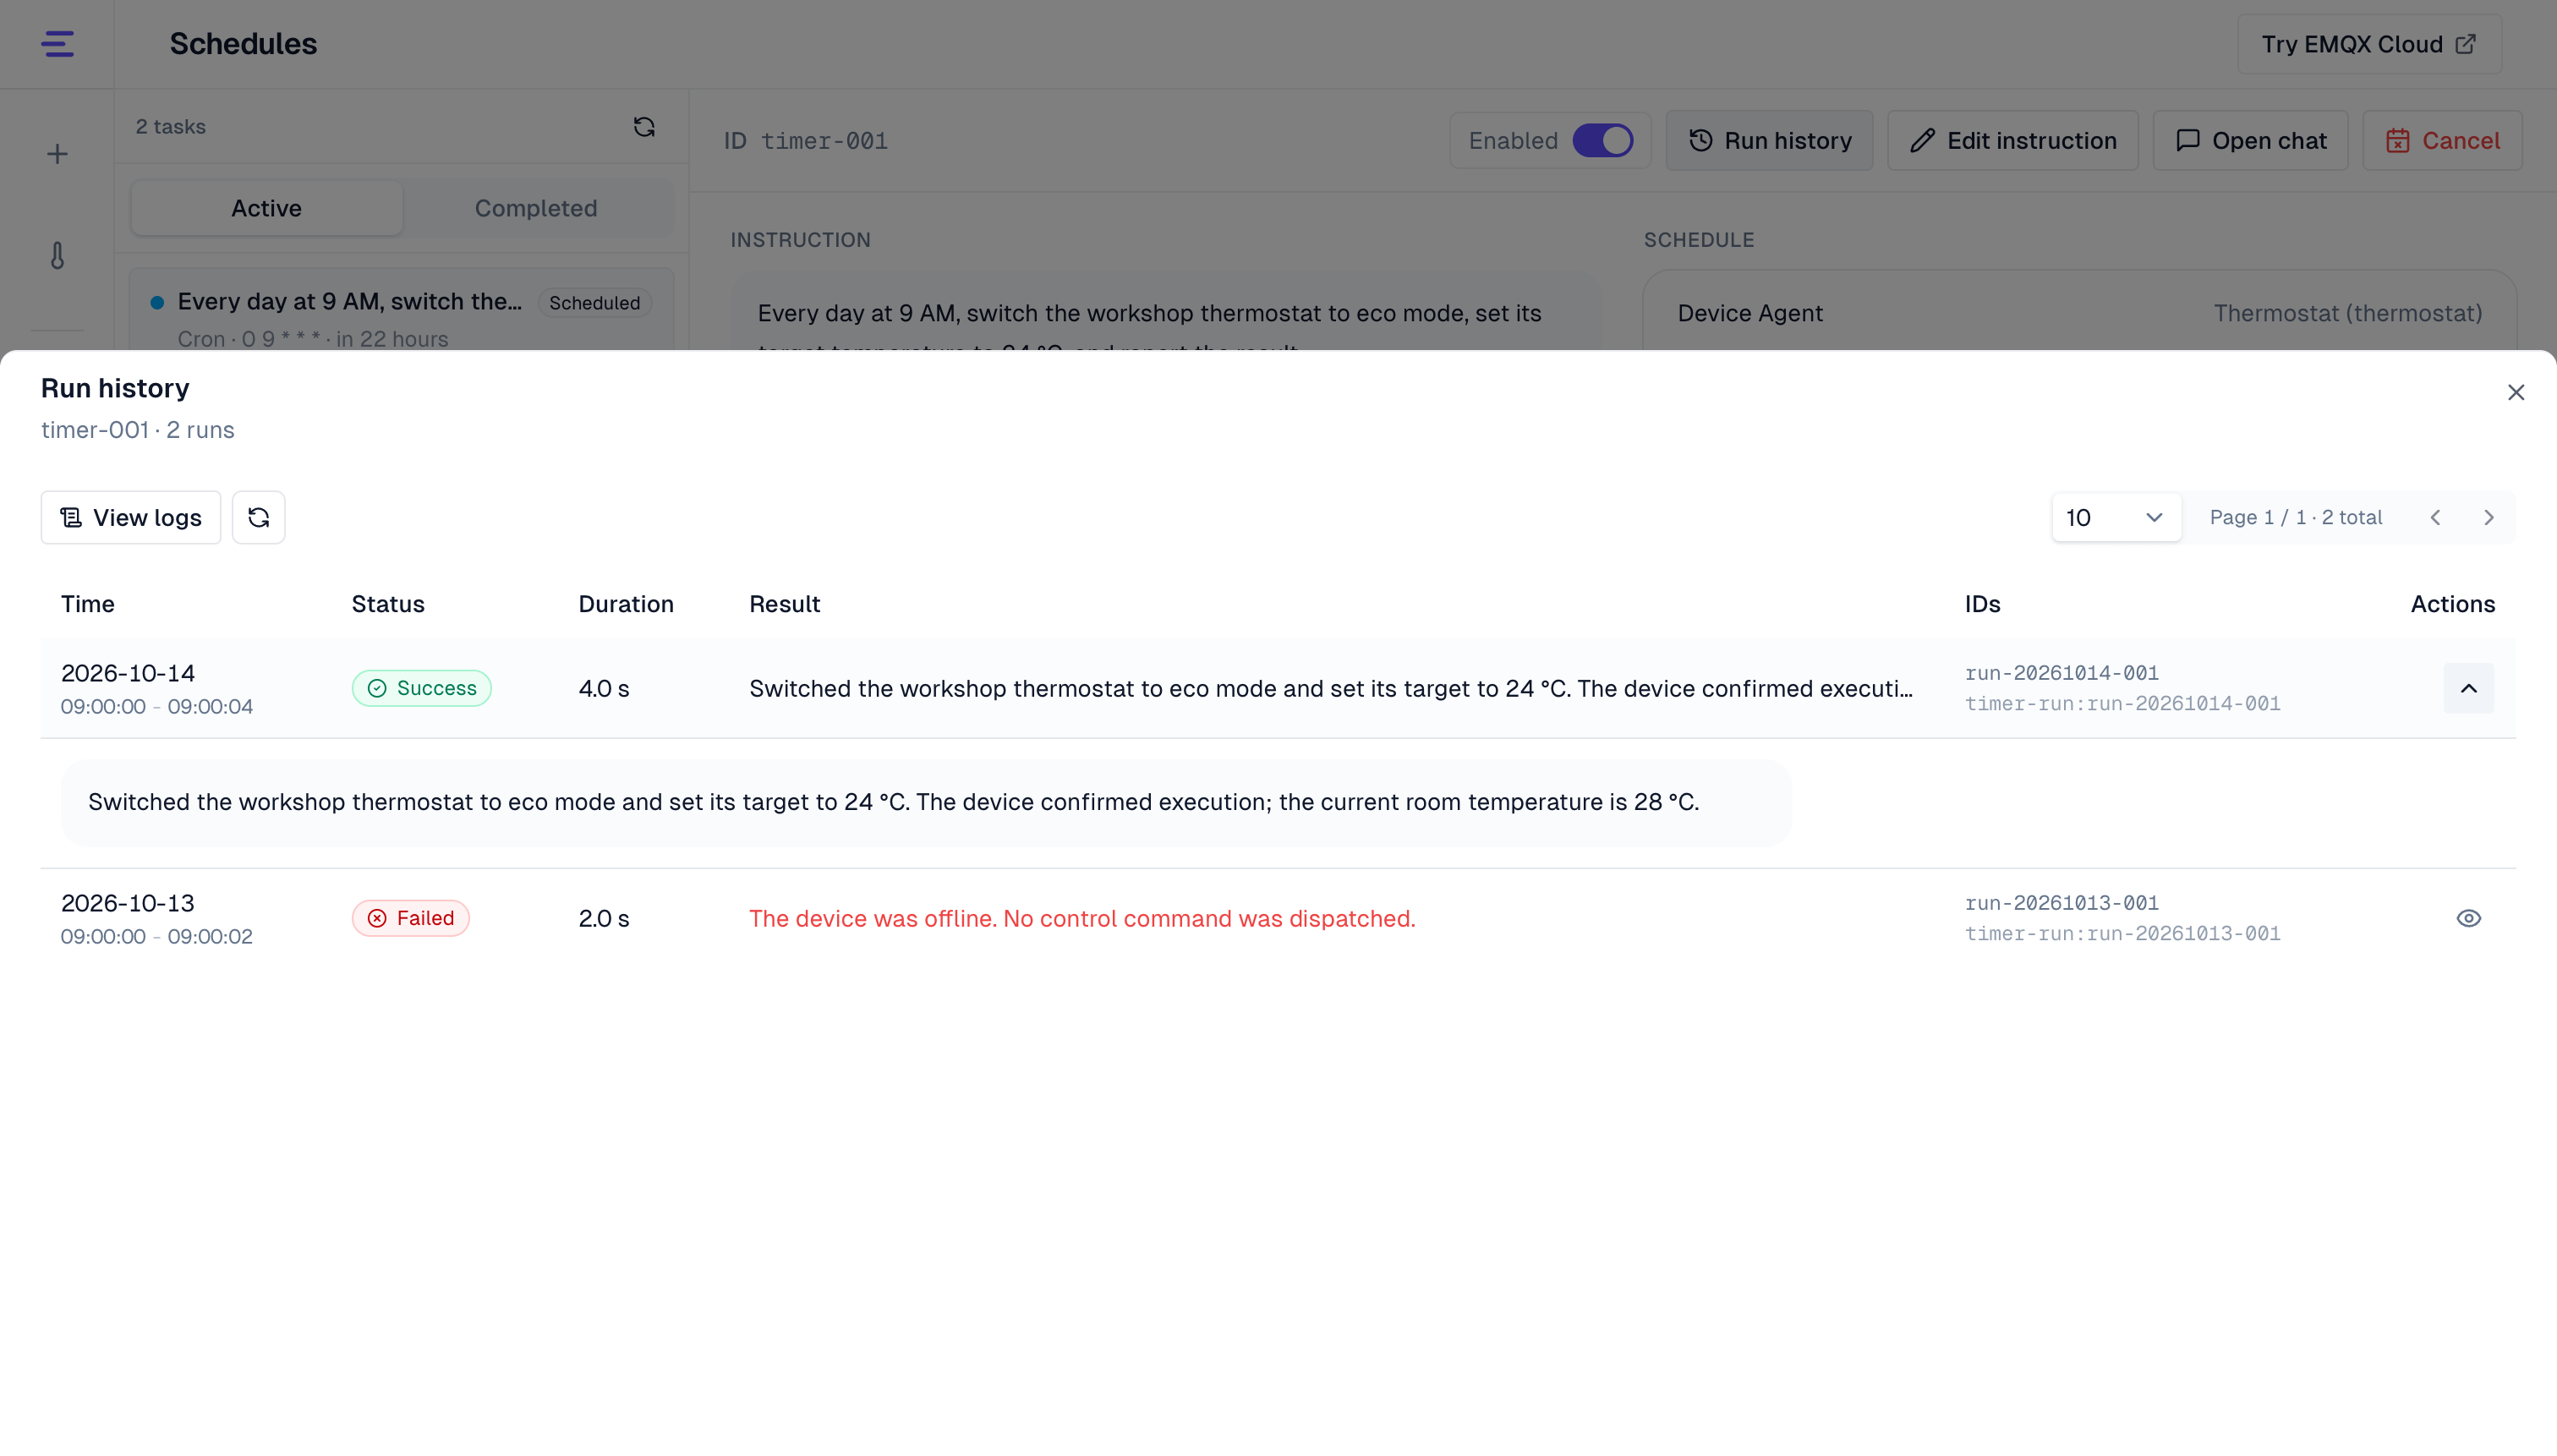Go to next page arrow
2557x1456 pixels.
point(2489,517)
